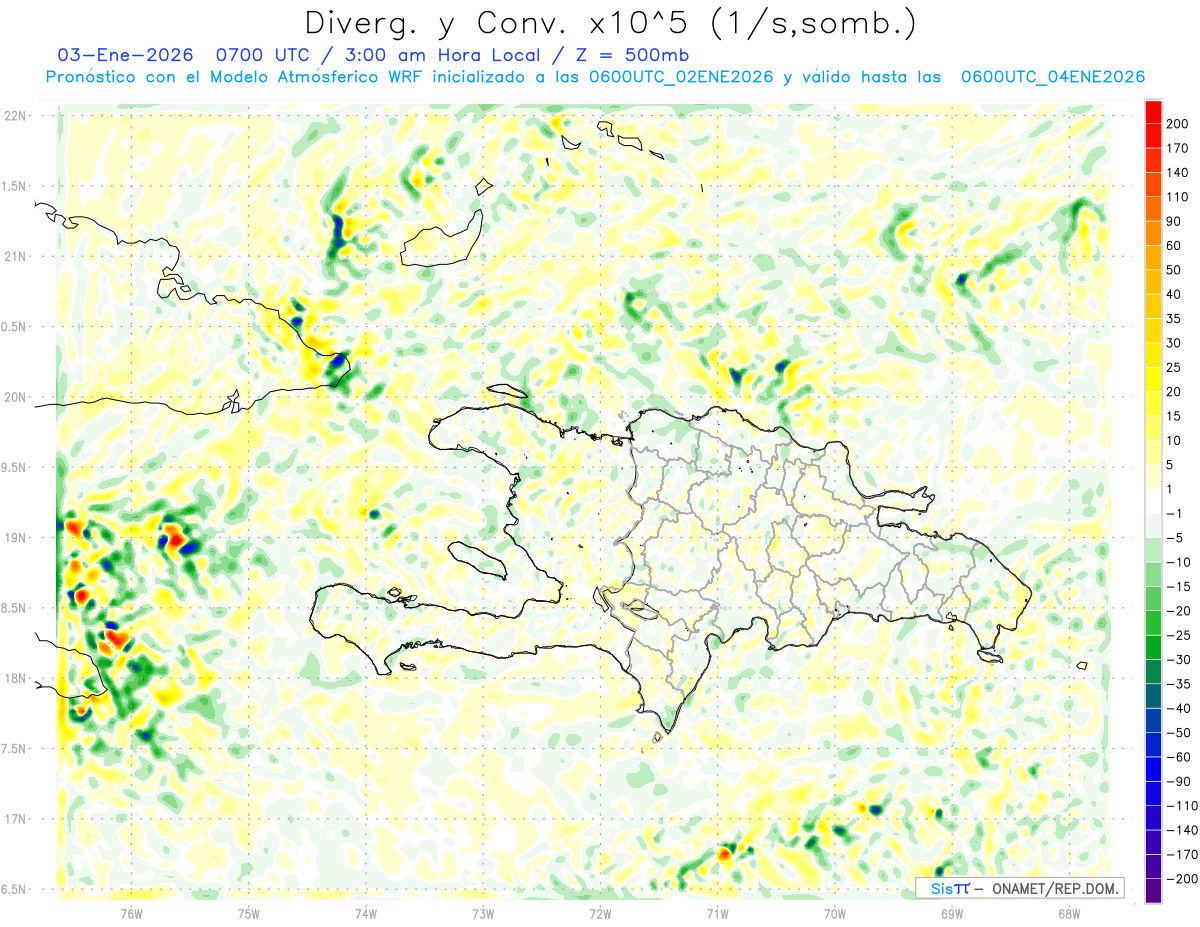
Task: Click the latitude label '22N'
Action: (15, 116)
